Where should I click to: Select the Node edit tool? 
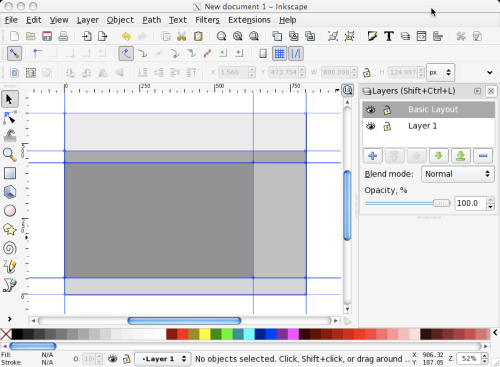click(10, 118)
